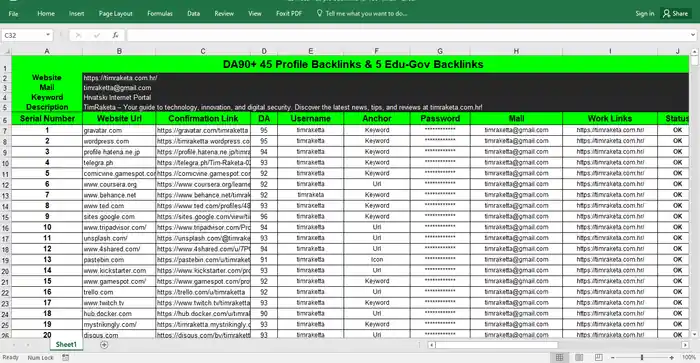Switch to the Formulas tab
700x363 pixels.
160,13
